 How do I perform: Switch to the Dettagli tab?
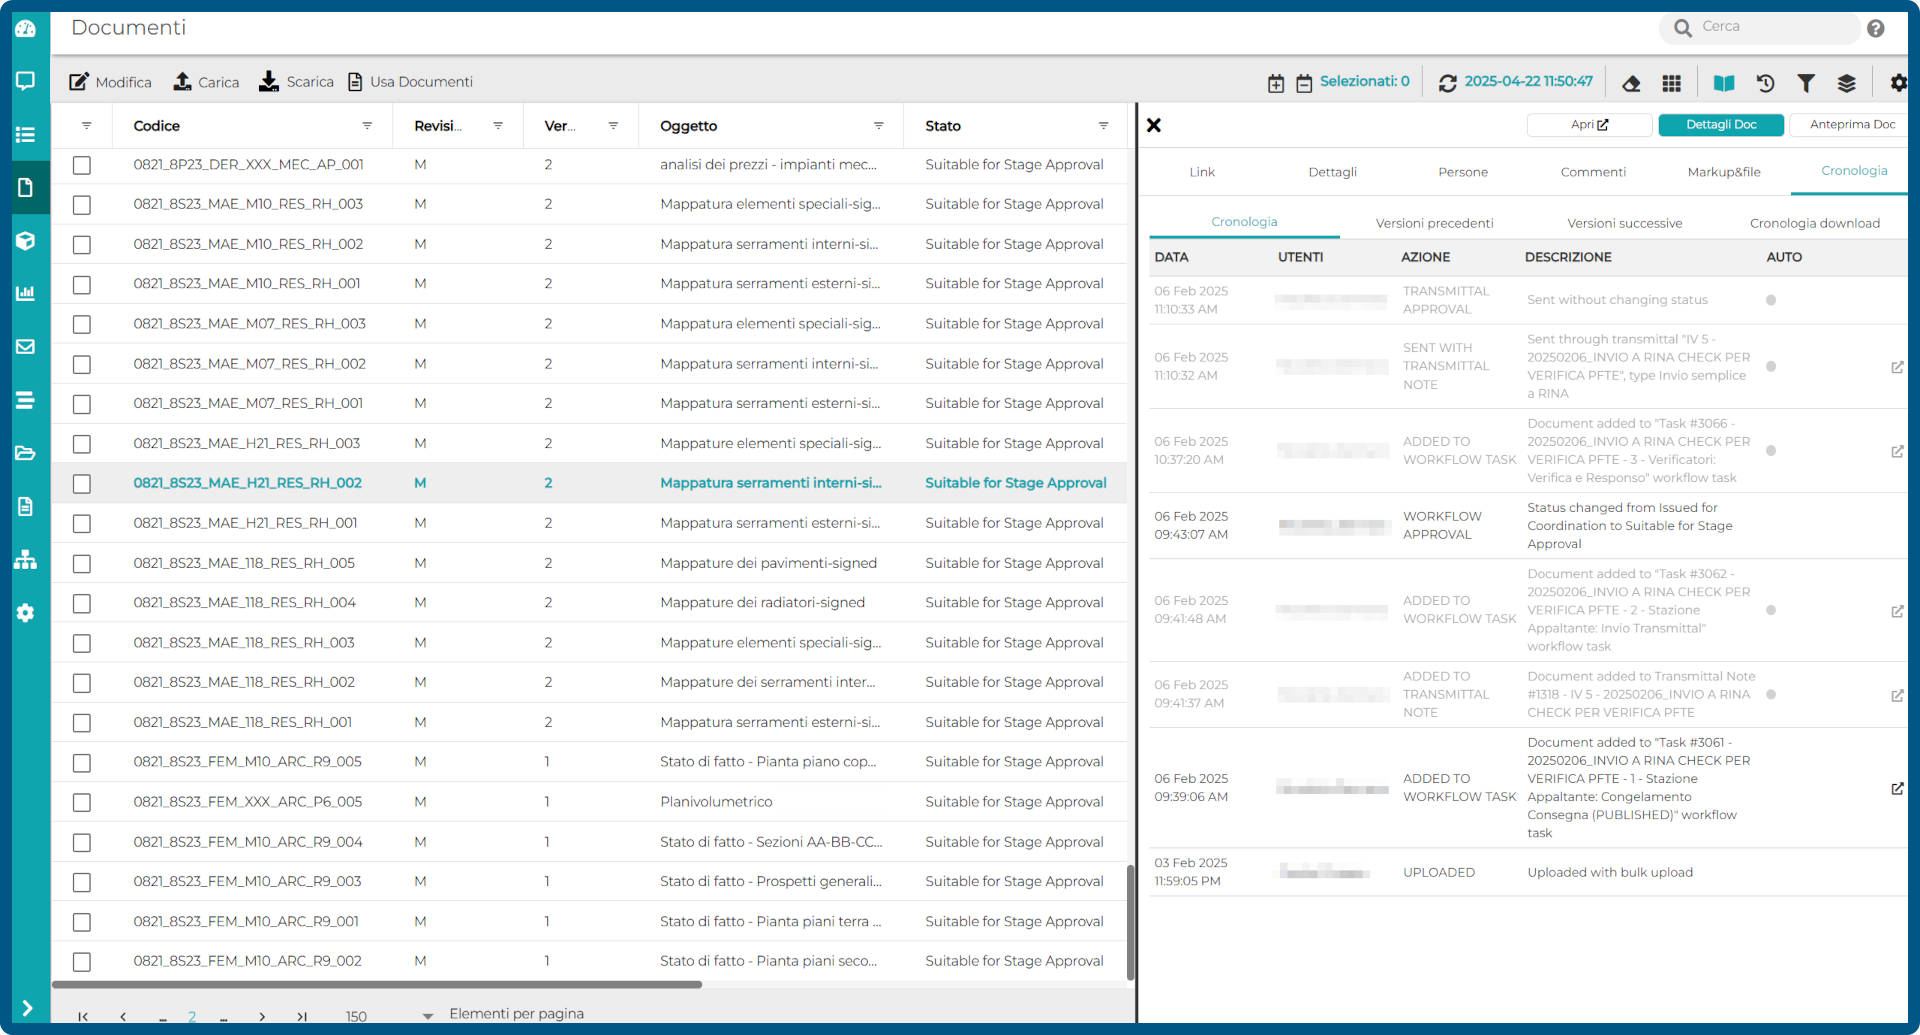(x=1332, y=172)
